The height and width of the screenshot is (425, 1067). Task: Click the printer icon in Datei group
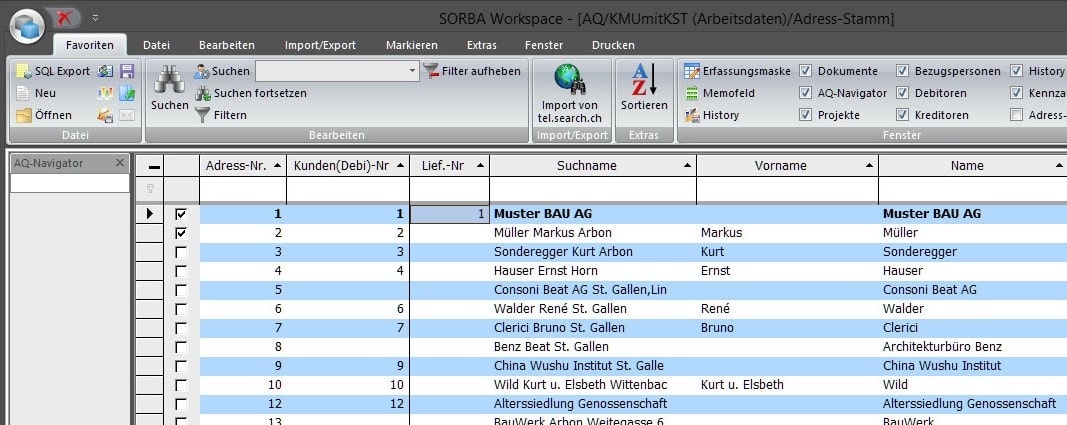(x=105, y=115)
